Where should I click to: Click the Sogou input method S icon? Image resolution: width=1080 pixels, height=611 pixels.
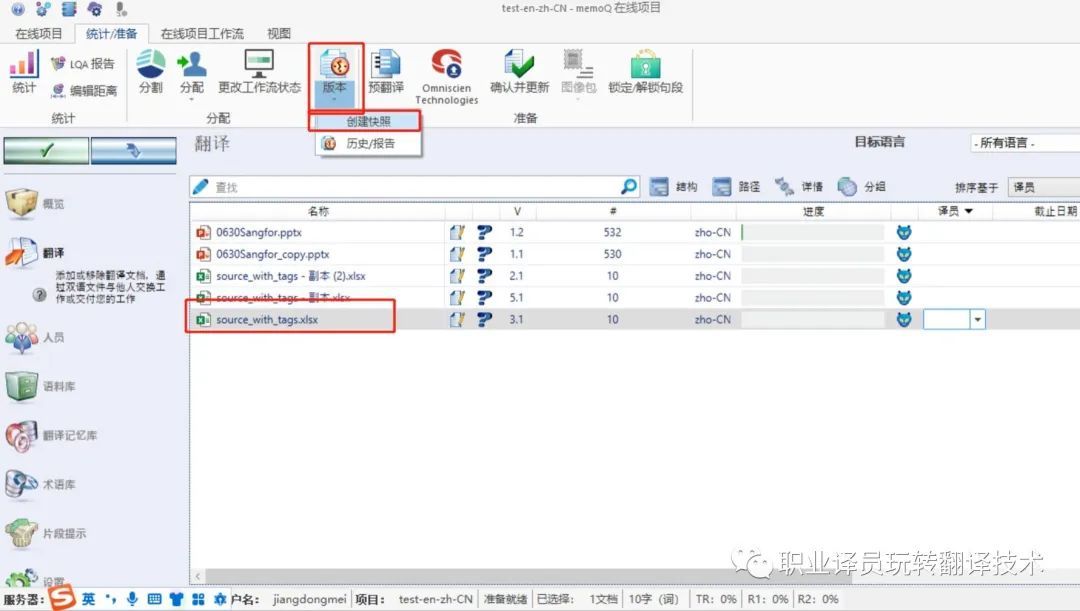[62, 598]
